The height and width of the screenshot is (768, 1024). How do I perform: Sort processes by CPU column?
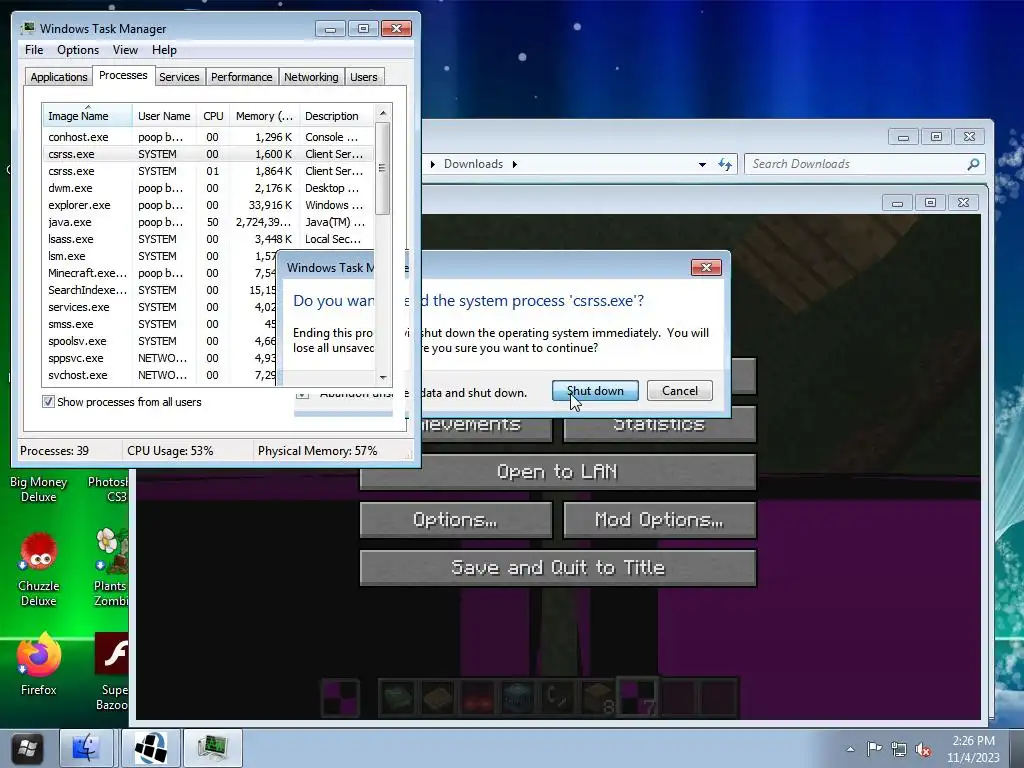(213, 116)
